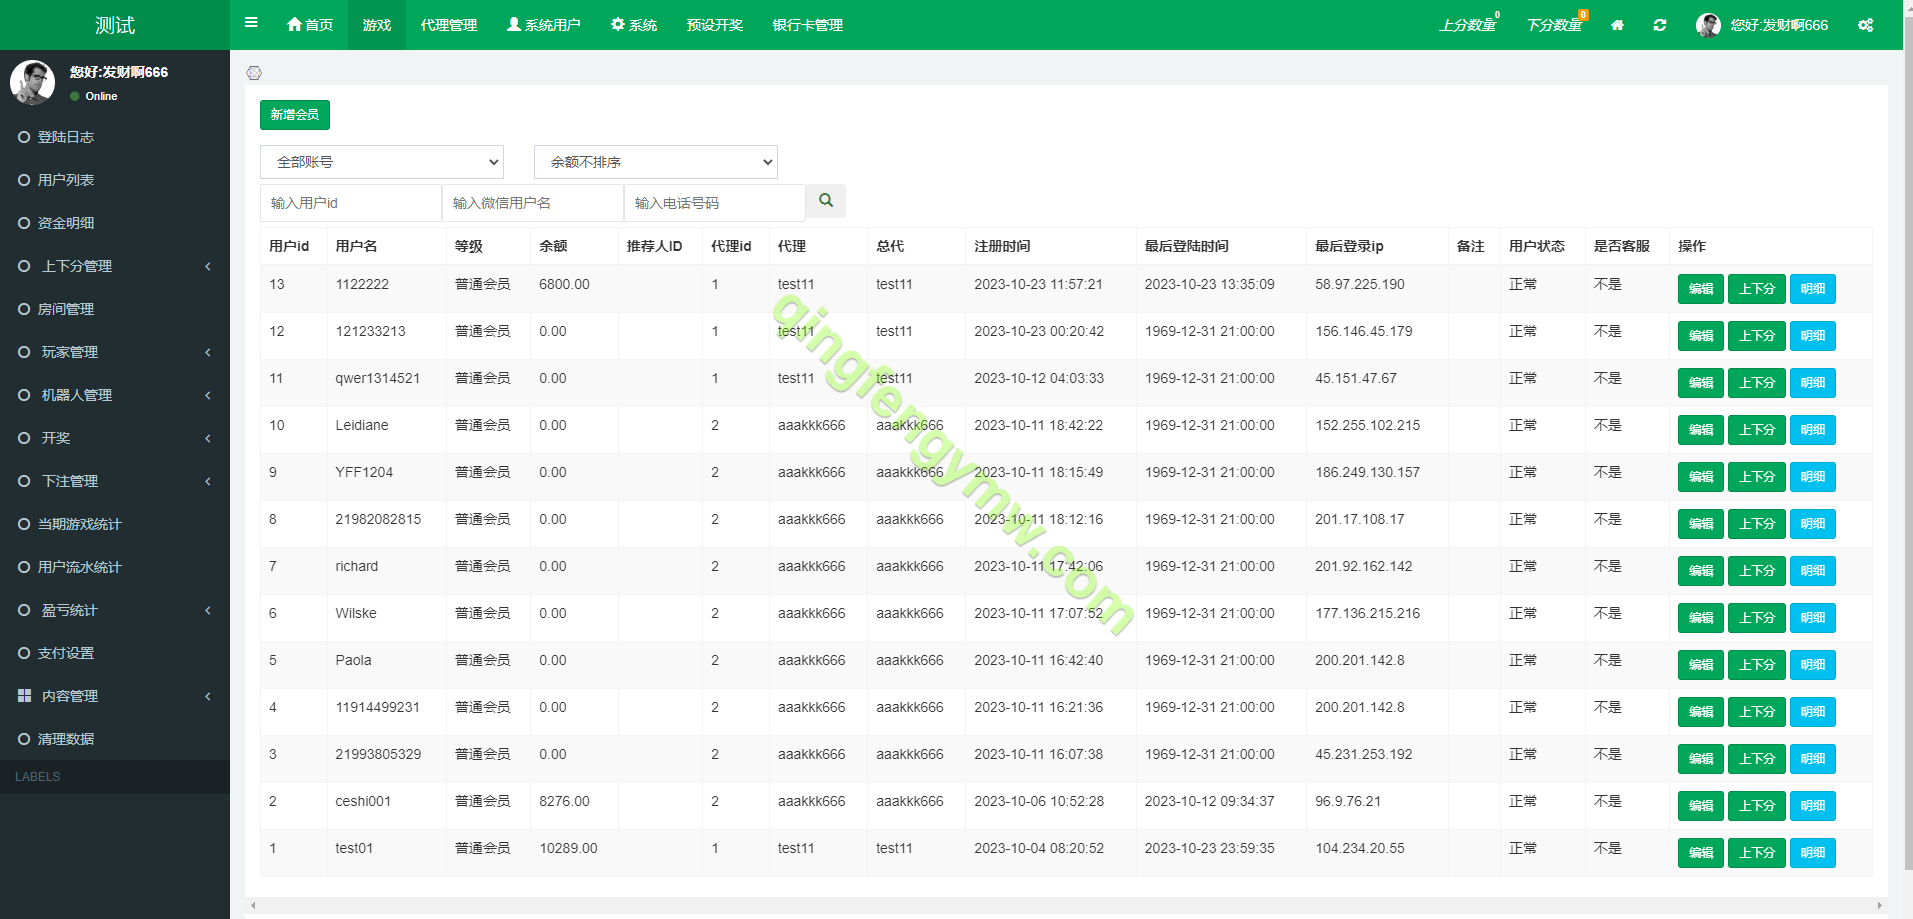1913x919 pixels.
Task: Click the user avatar in sidebar
Action: pos(32,82)
